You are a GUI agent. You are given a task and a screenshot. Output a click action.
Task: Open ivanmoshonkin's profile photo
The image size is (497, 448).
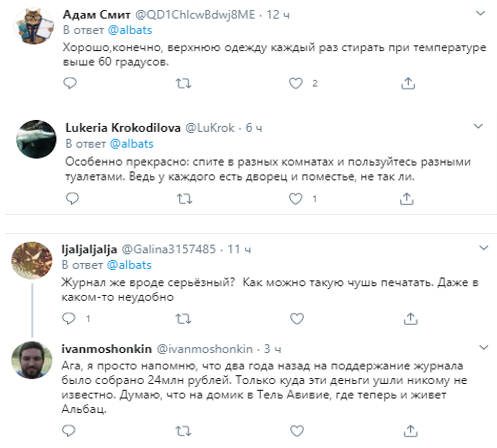32,360
